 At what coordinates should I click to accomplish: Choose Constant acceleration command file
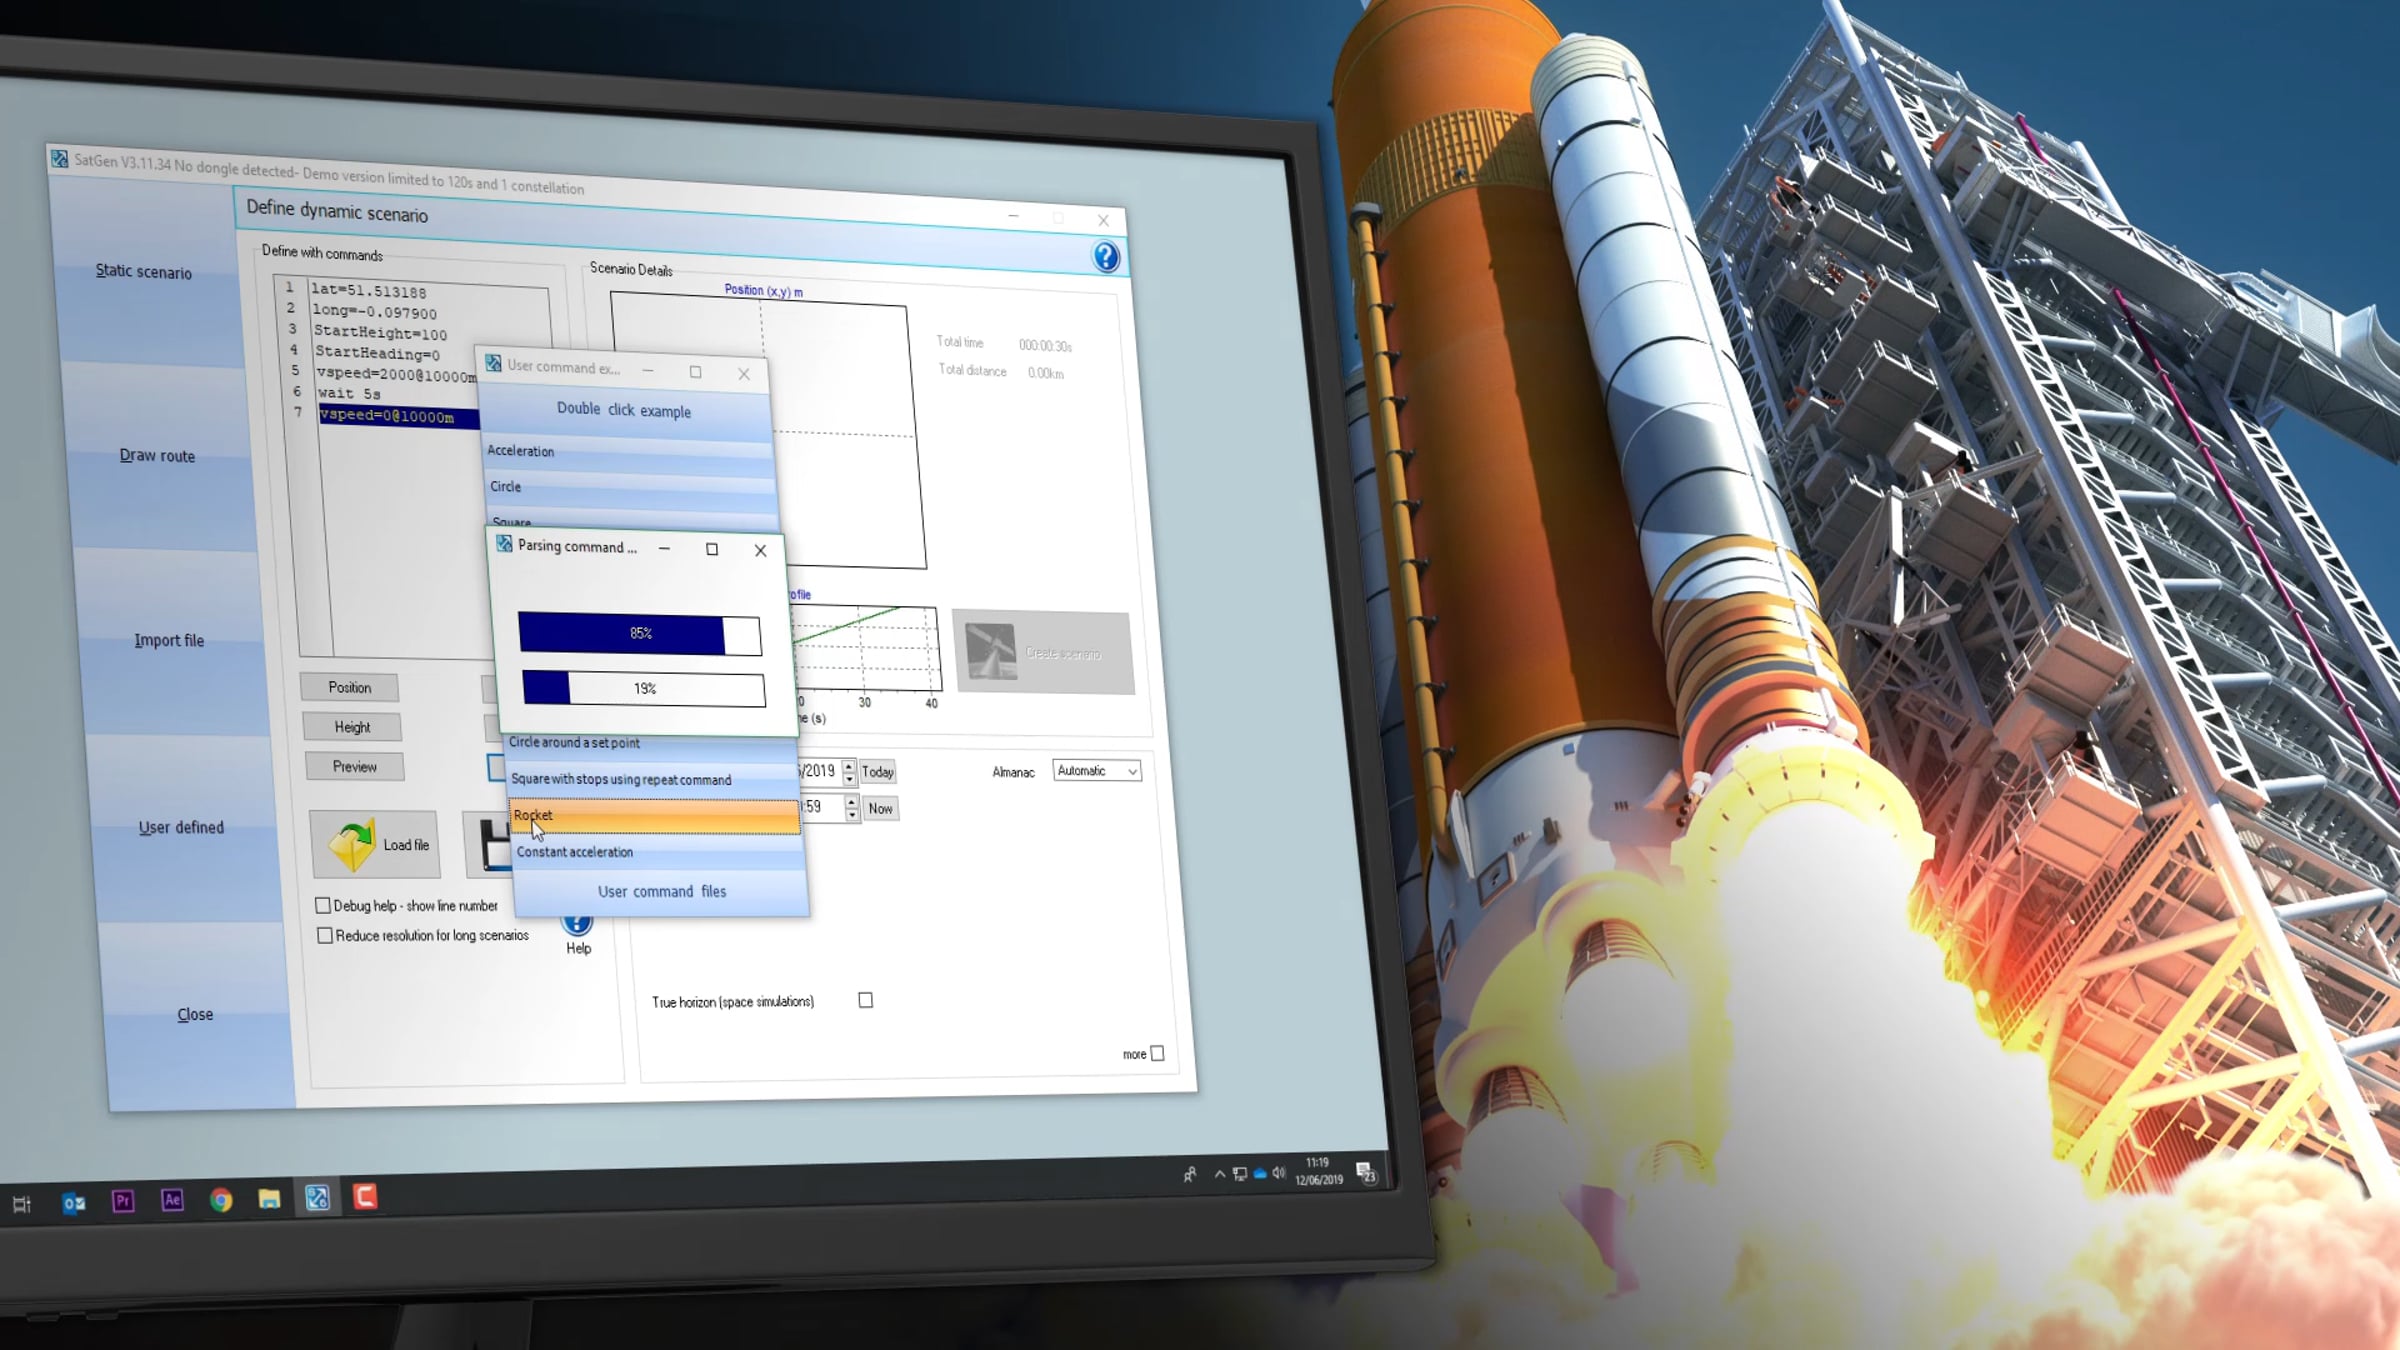pos(658,852)
